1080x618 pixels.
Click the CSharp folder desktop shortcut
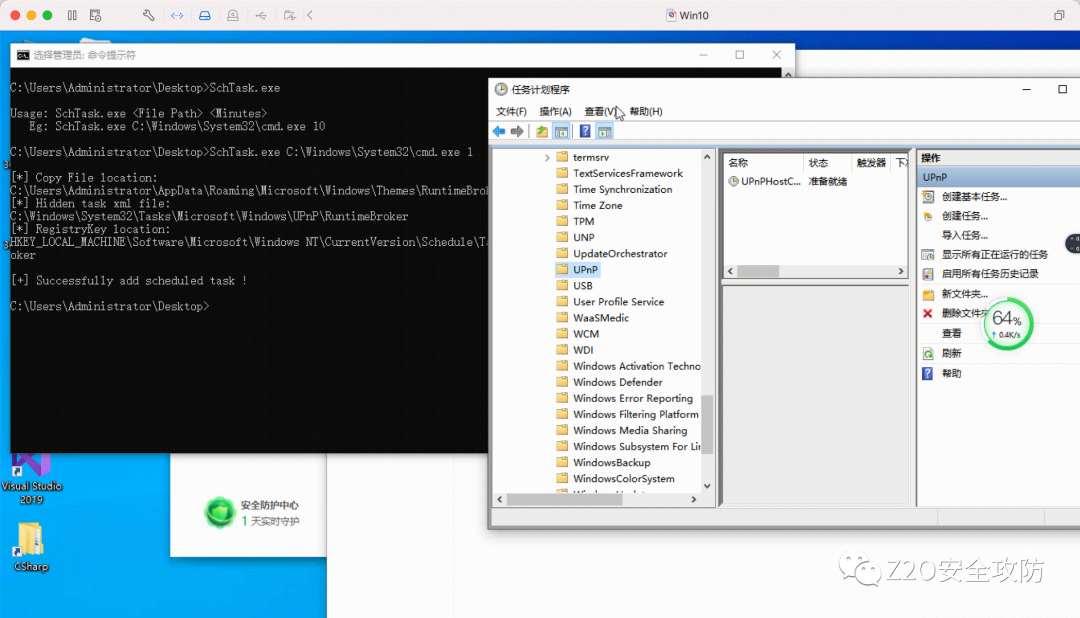point(31,547)
